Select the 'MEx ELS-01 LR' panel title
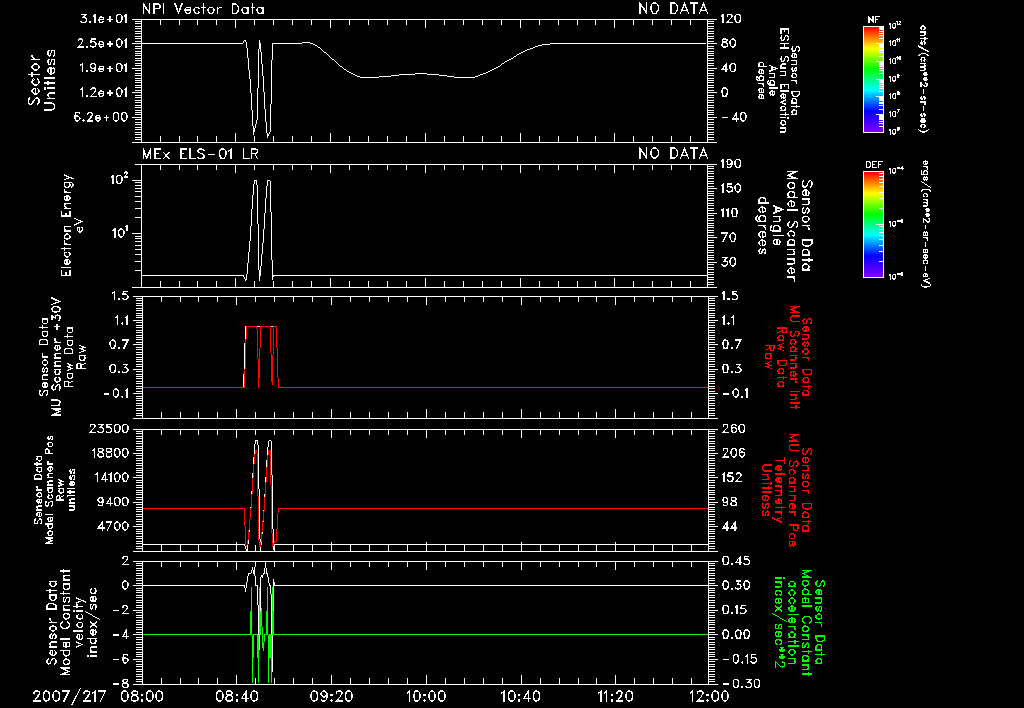The height and width of the screenshot is (708, 1024). tap(200, 154)
